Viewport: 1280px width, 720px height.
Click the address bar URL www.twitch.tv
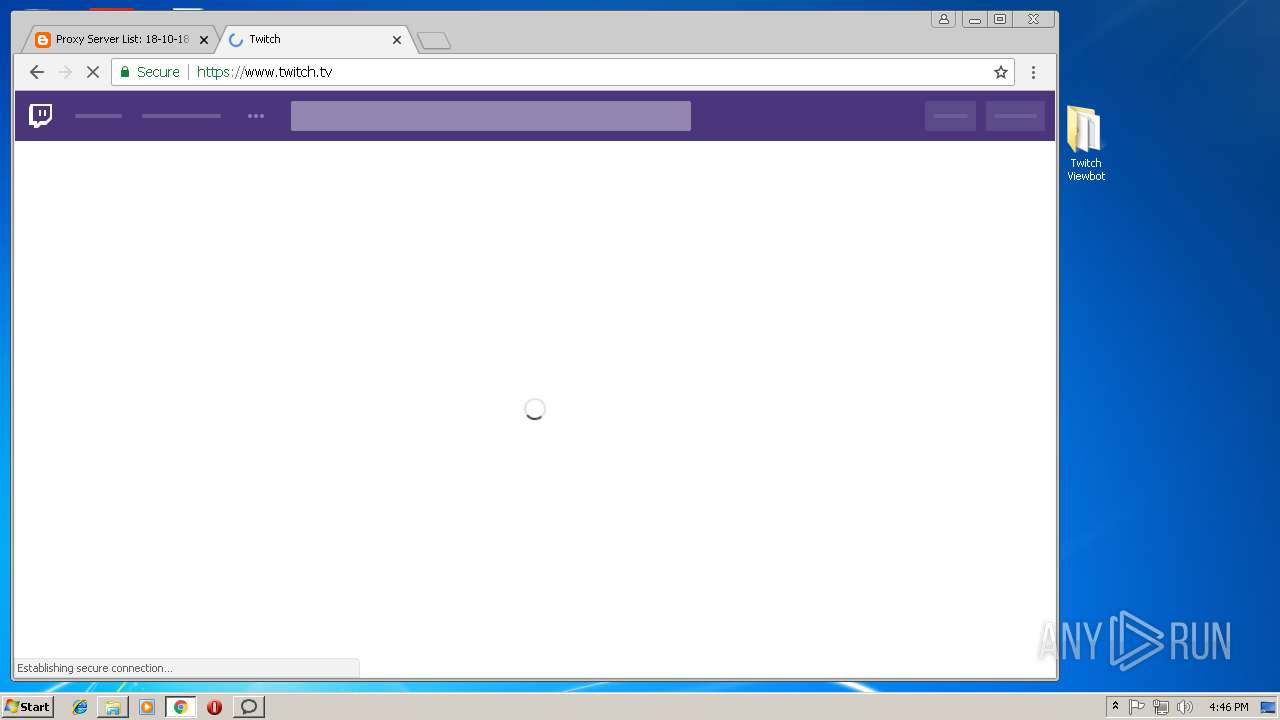(264, 72)
